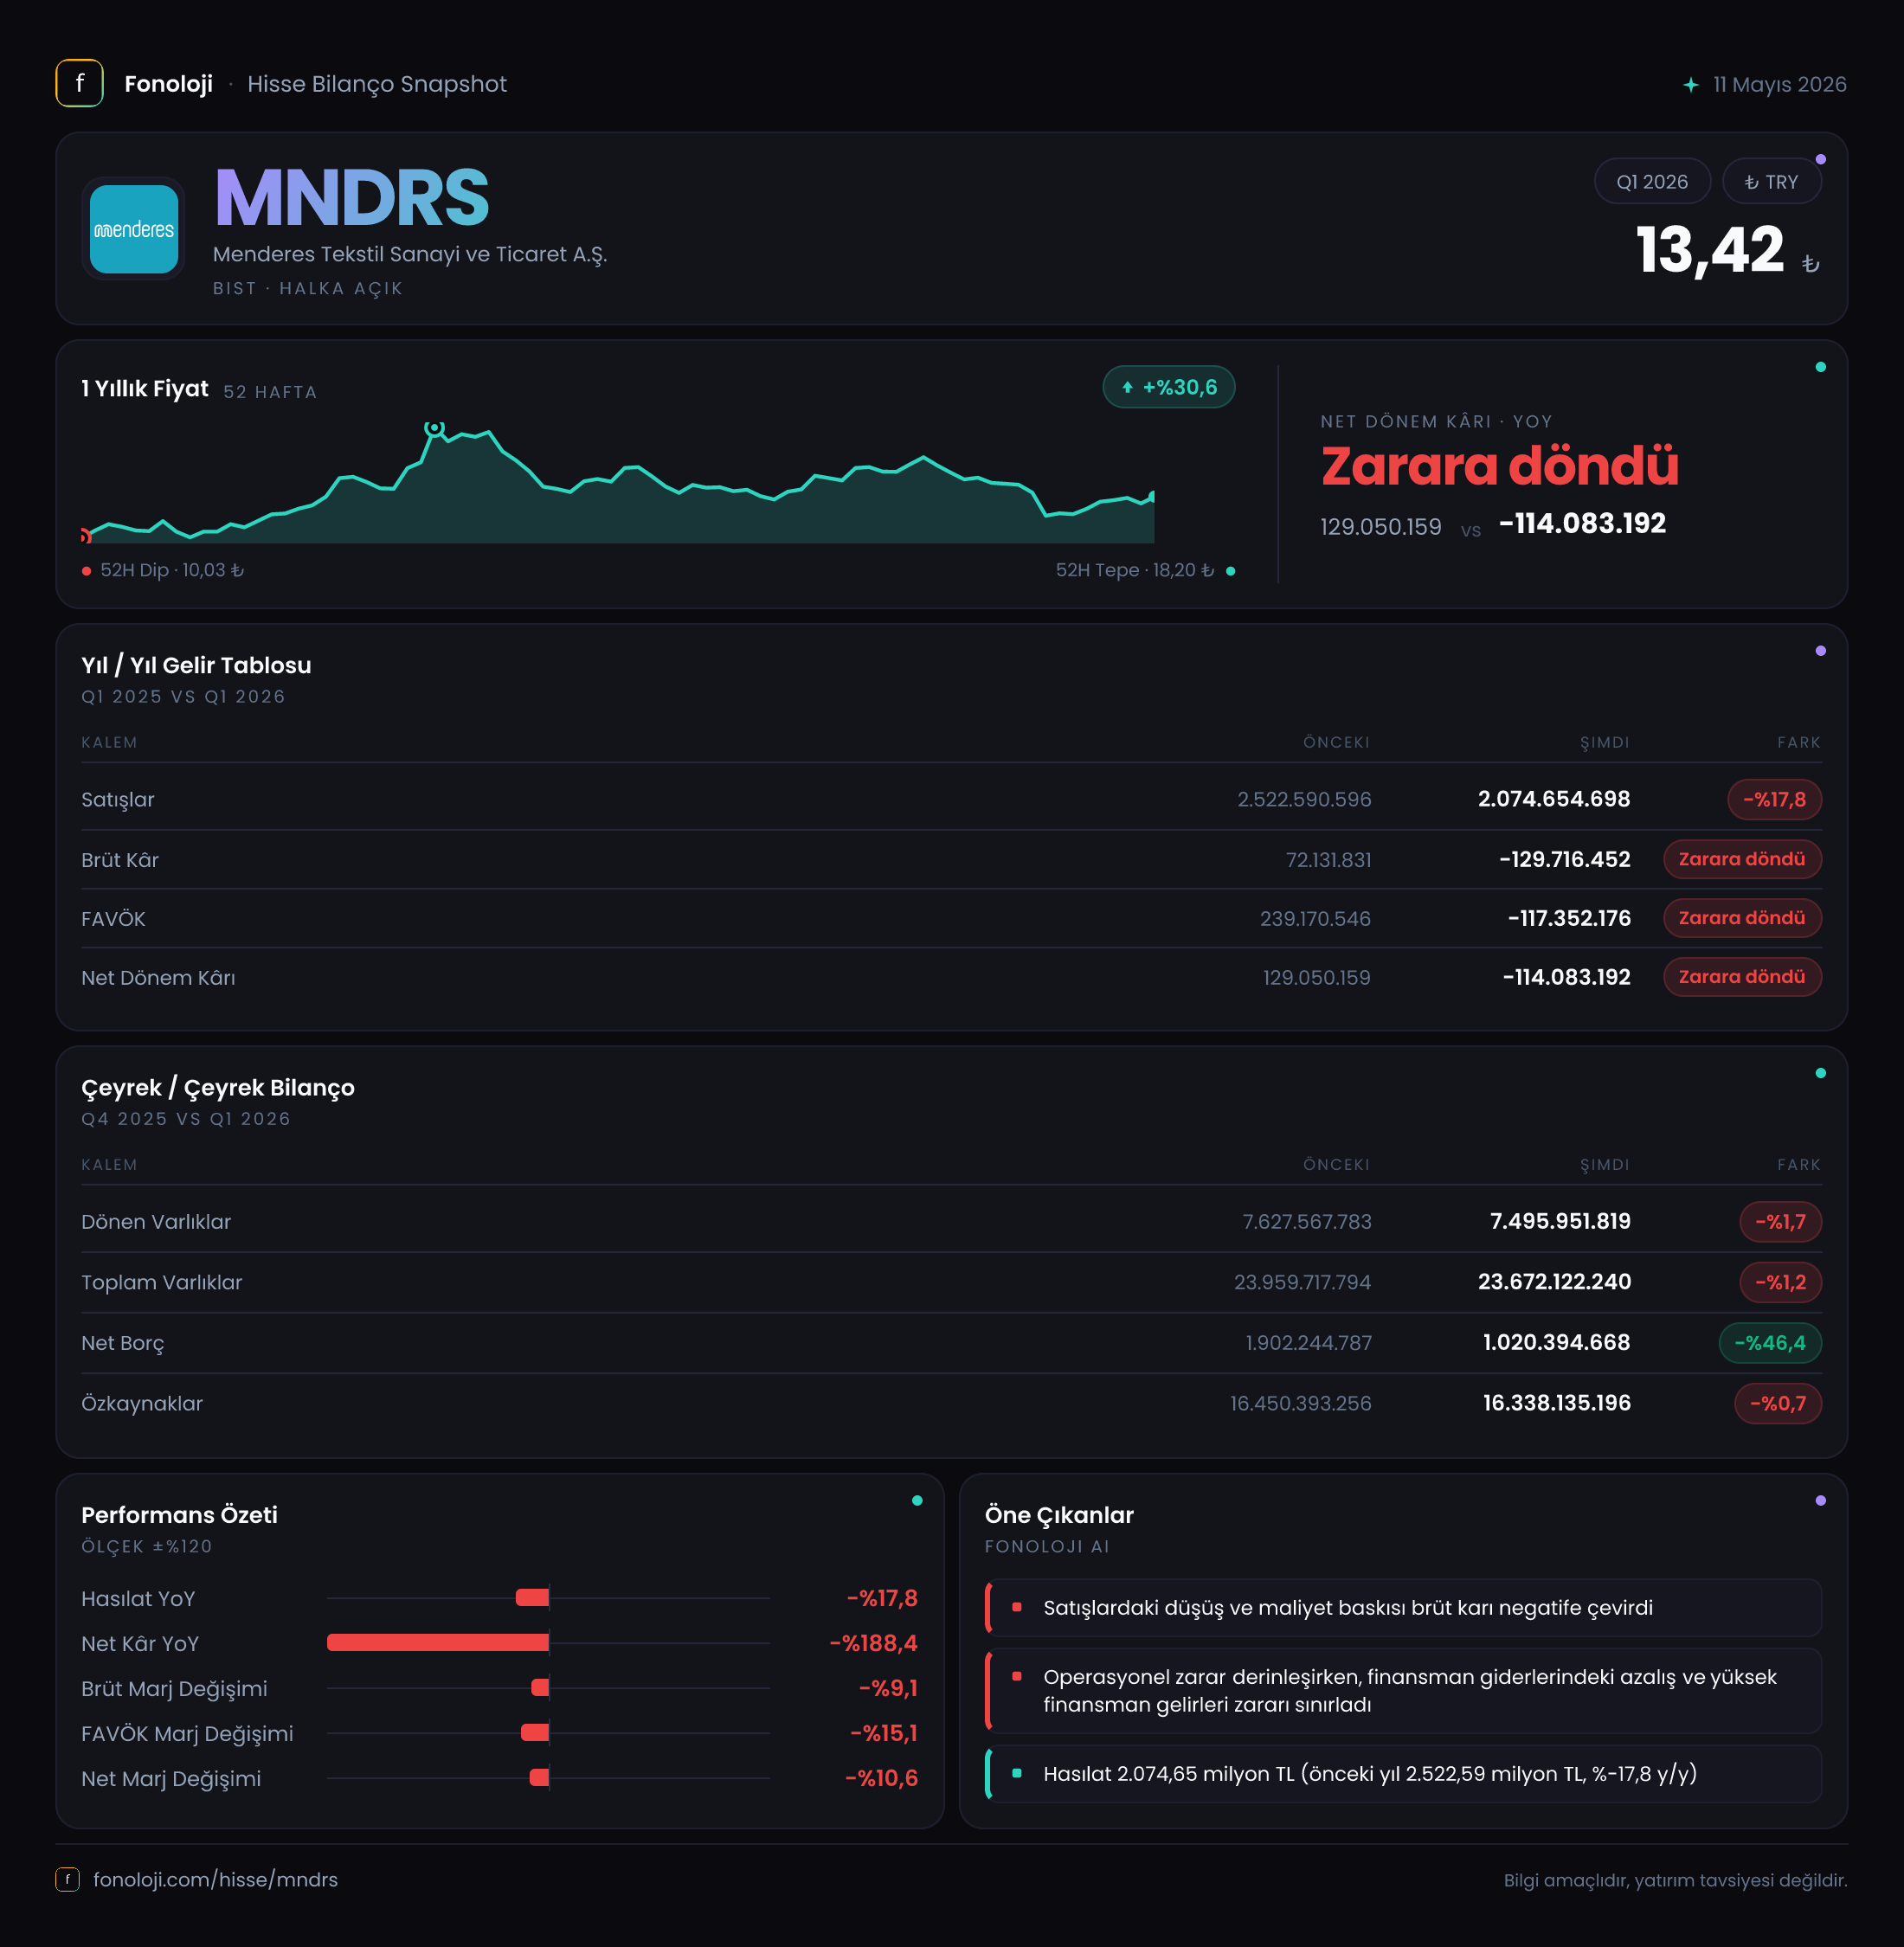
Task: Click the Menderes company logo thumbnail
Action: [134, 229]
